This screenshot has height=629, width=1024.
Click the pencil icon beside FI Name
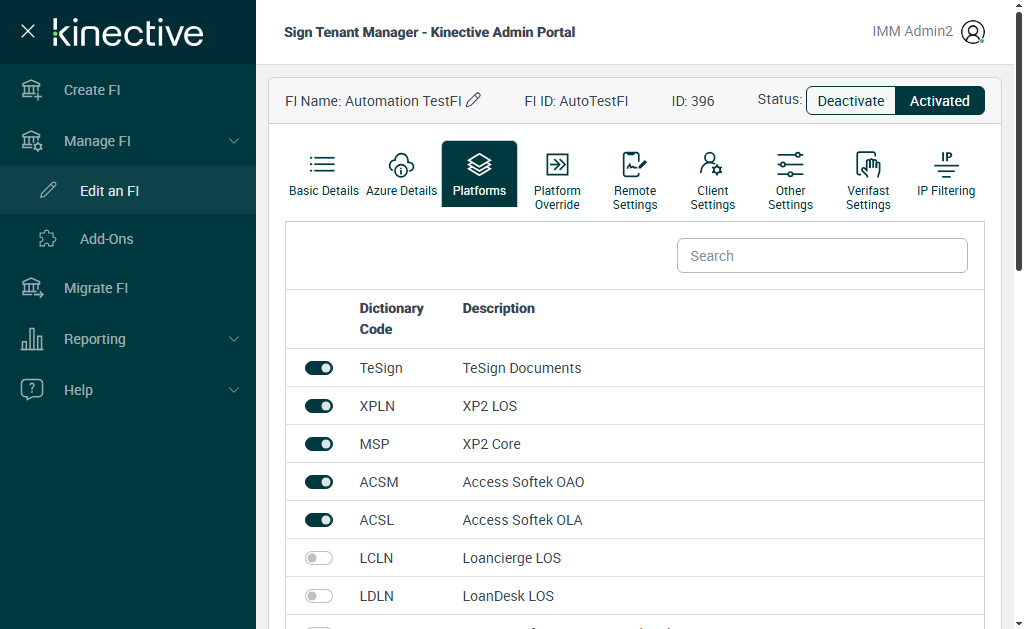tap(474, 100)
